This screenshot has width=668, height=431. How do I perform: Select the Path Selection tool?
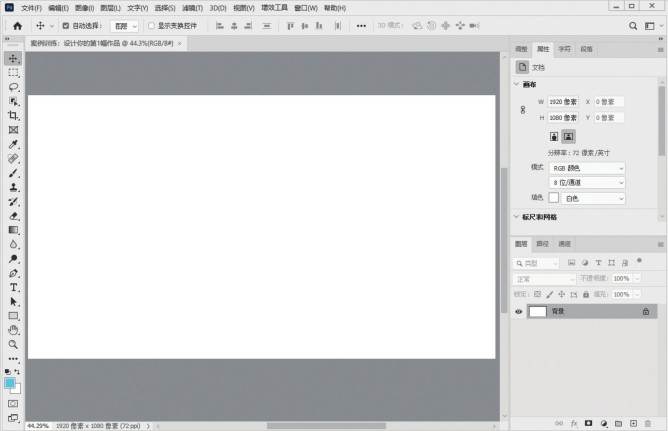pyautogui.click(x=13, y=302)
